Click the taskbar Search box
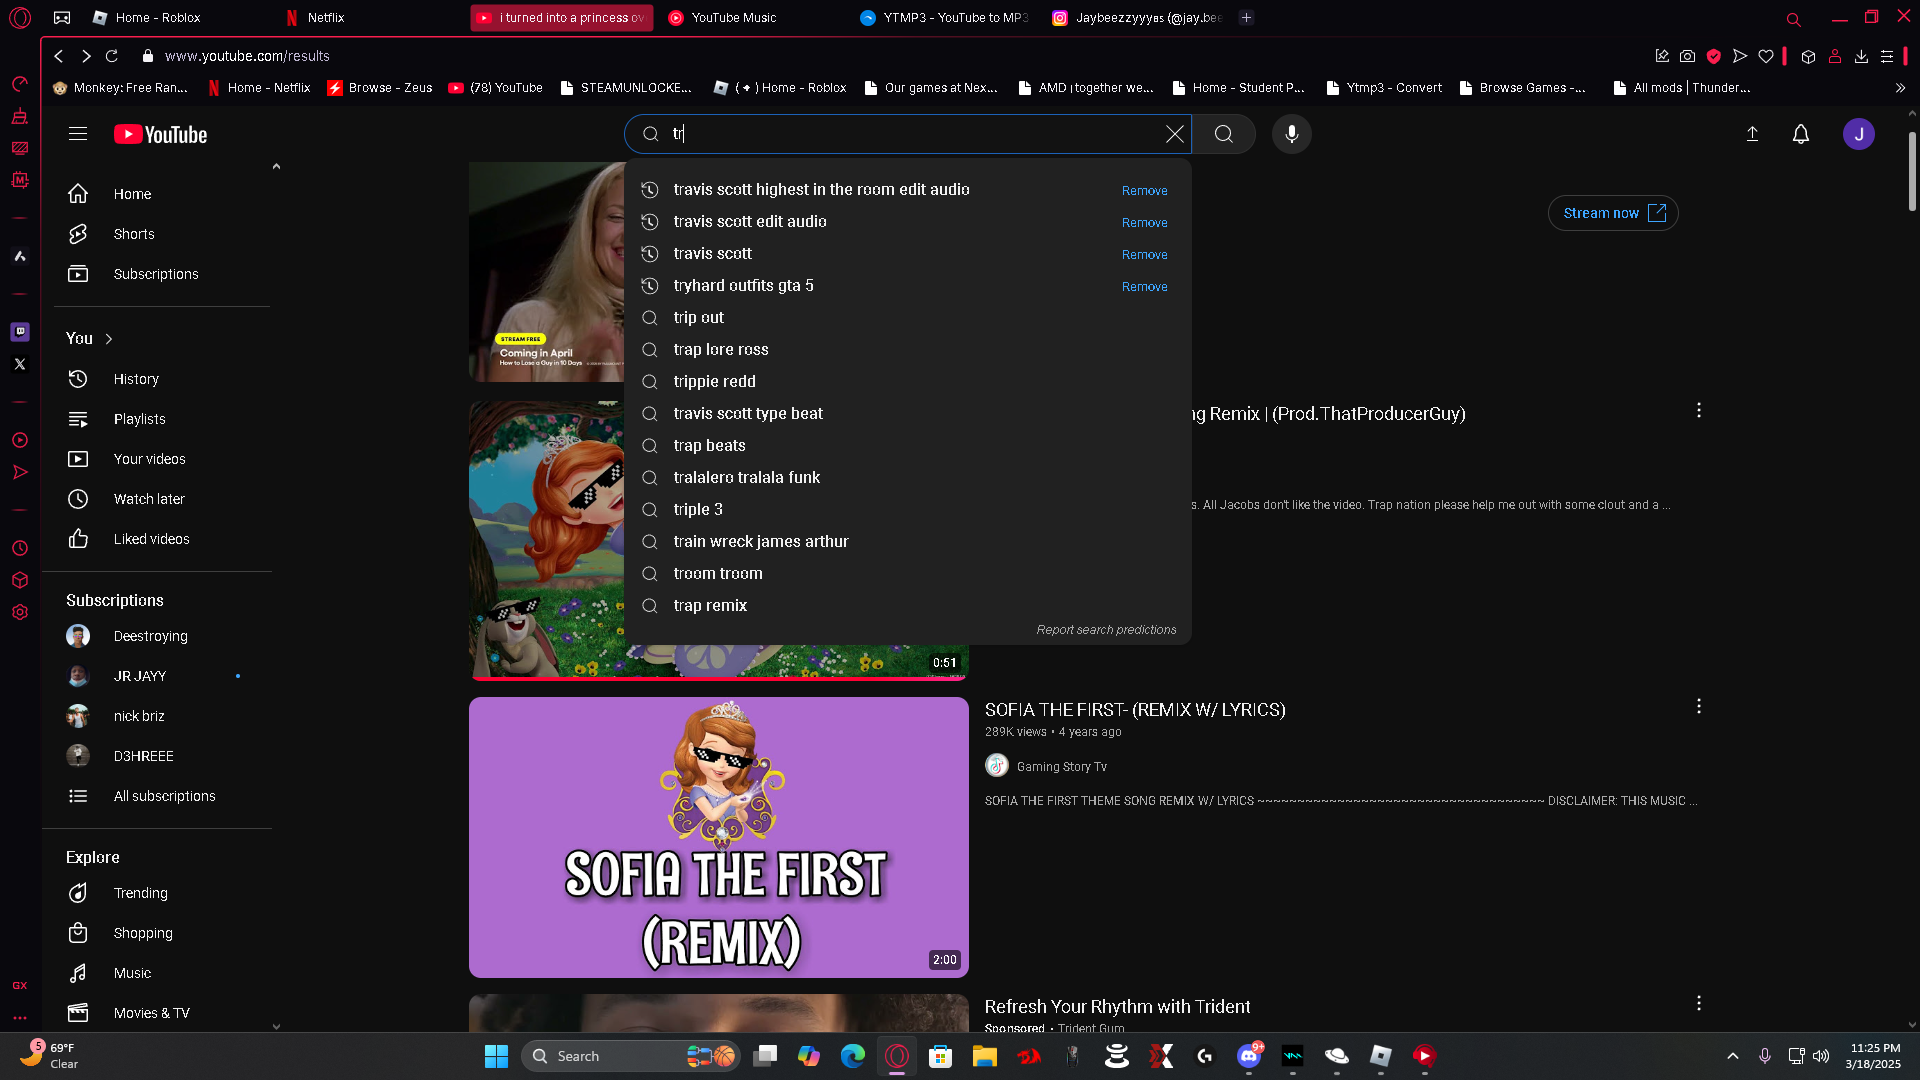The width and height of the screenshot is (1920, 1080). pyautogui.click(x=630, y=1056)
